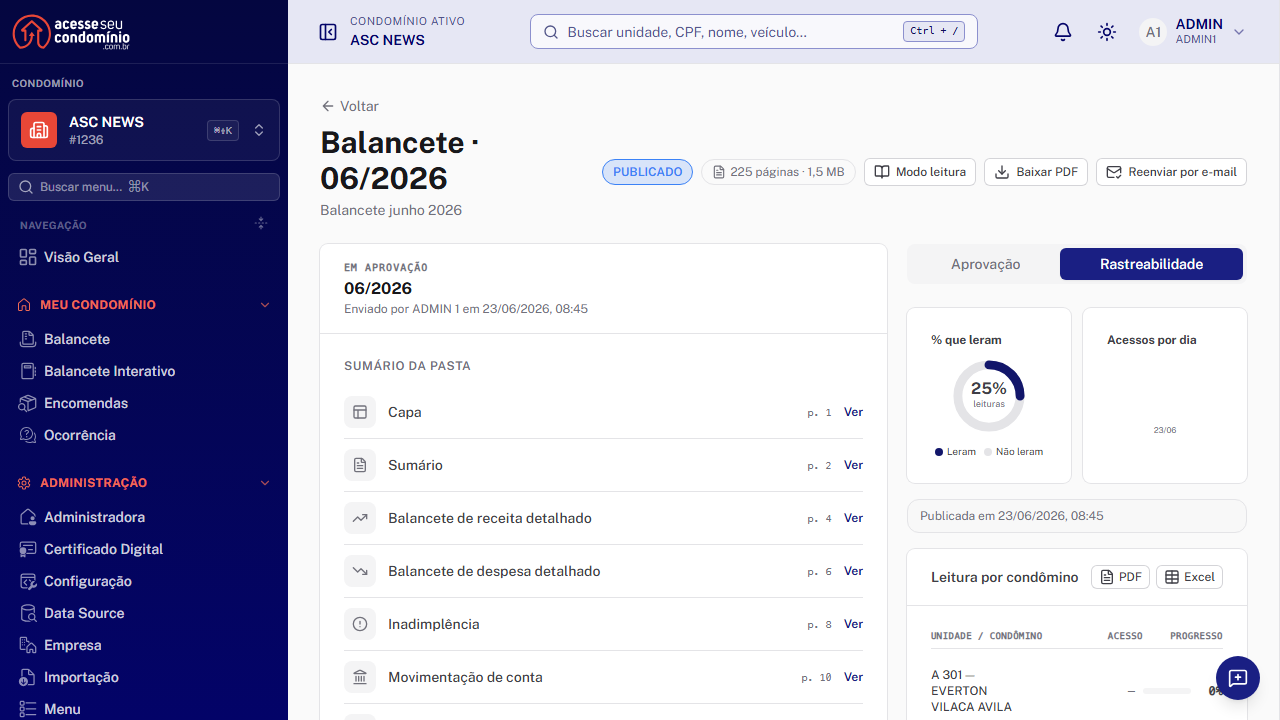Click the A1 user avatar
The width and height of the screenshot is (1280, 720).
[1153, 32]
